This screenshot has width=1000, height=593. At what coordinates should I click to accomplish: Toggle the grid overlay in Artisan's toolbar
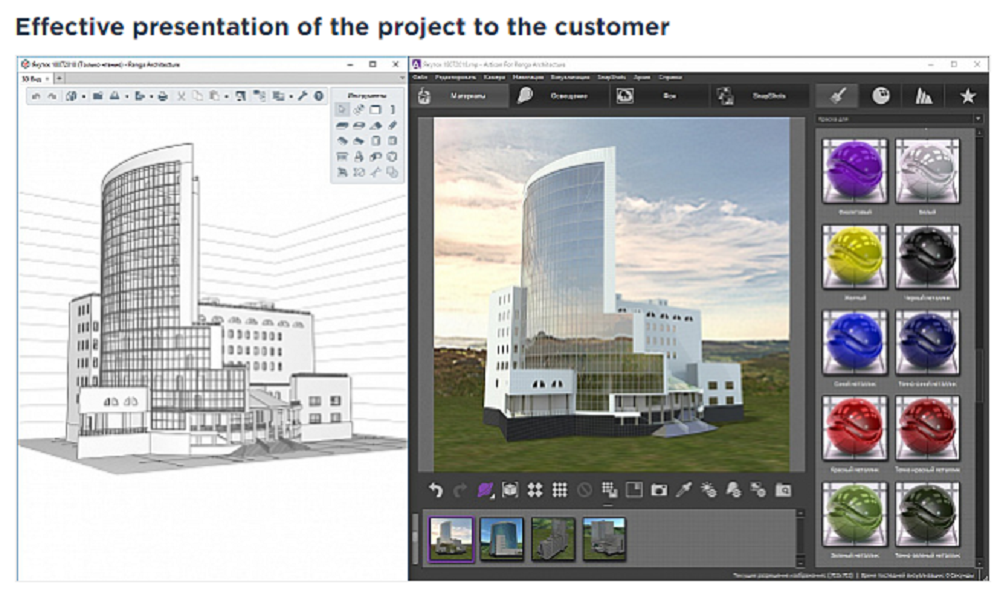pos(562,489)
